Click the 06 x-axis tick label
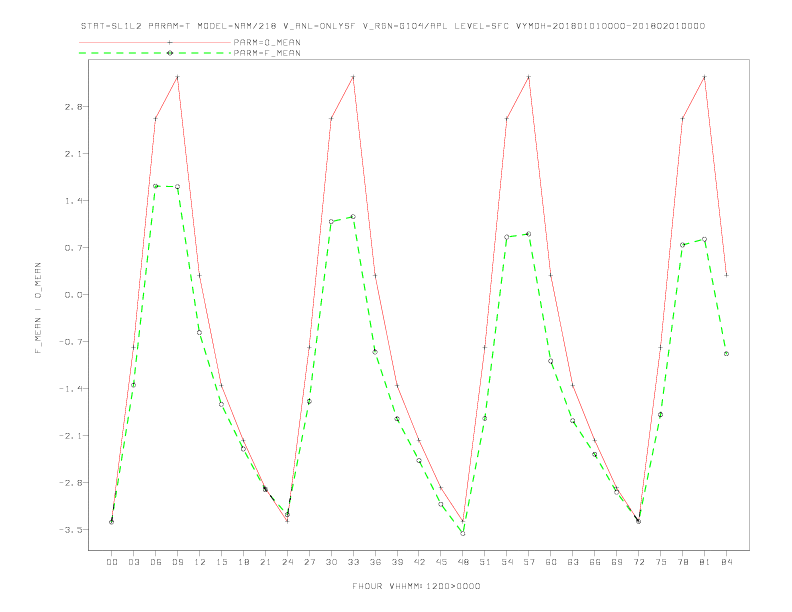This screenshot has height=612, width=792. pos(156,562)
